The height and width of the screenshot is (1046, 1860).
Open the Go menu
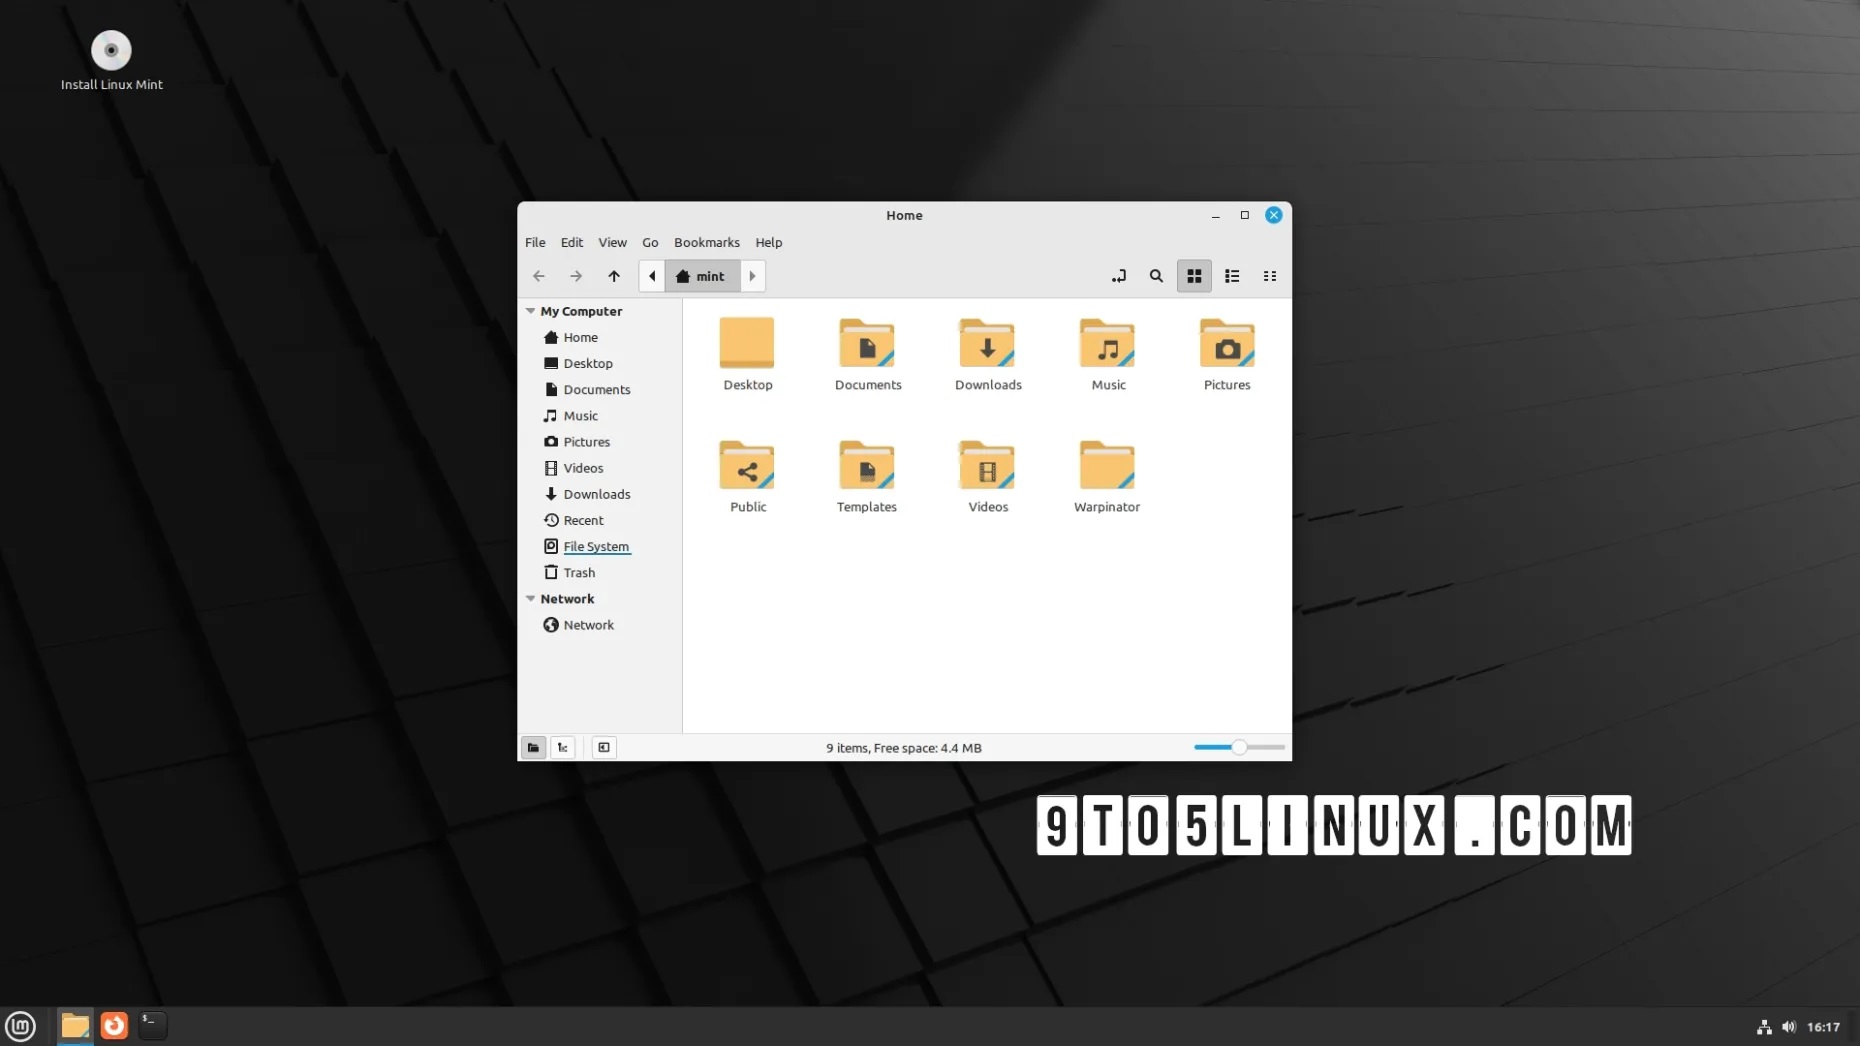[650, 243]
